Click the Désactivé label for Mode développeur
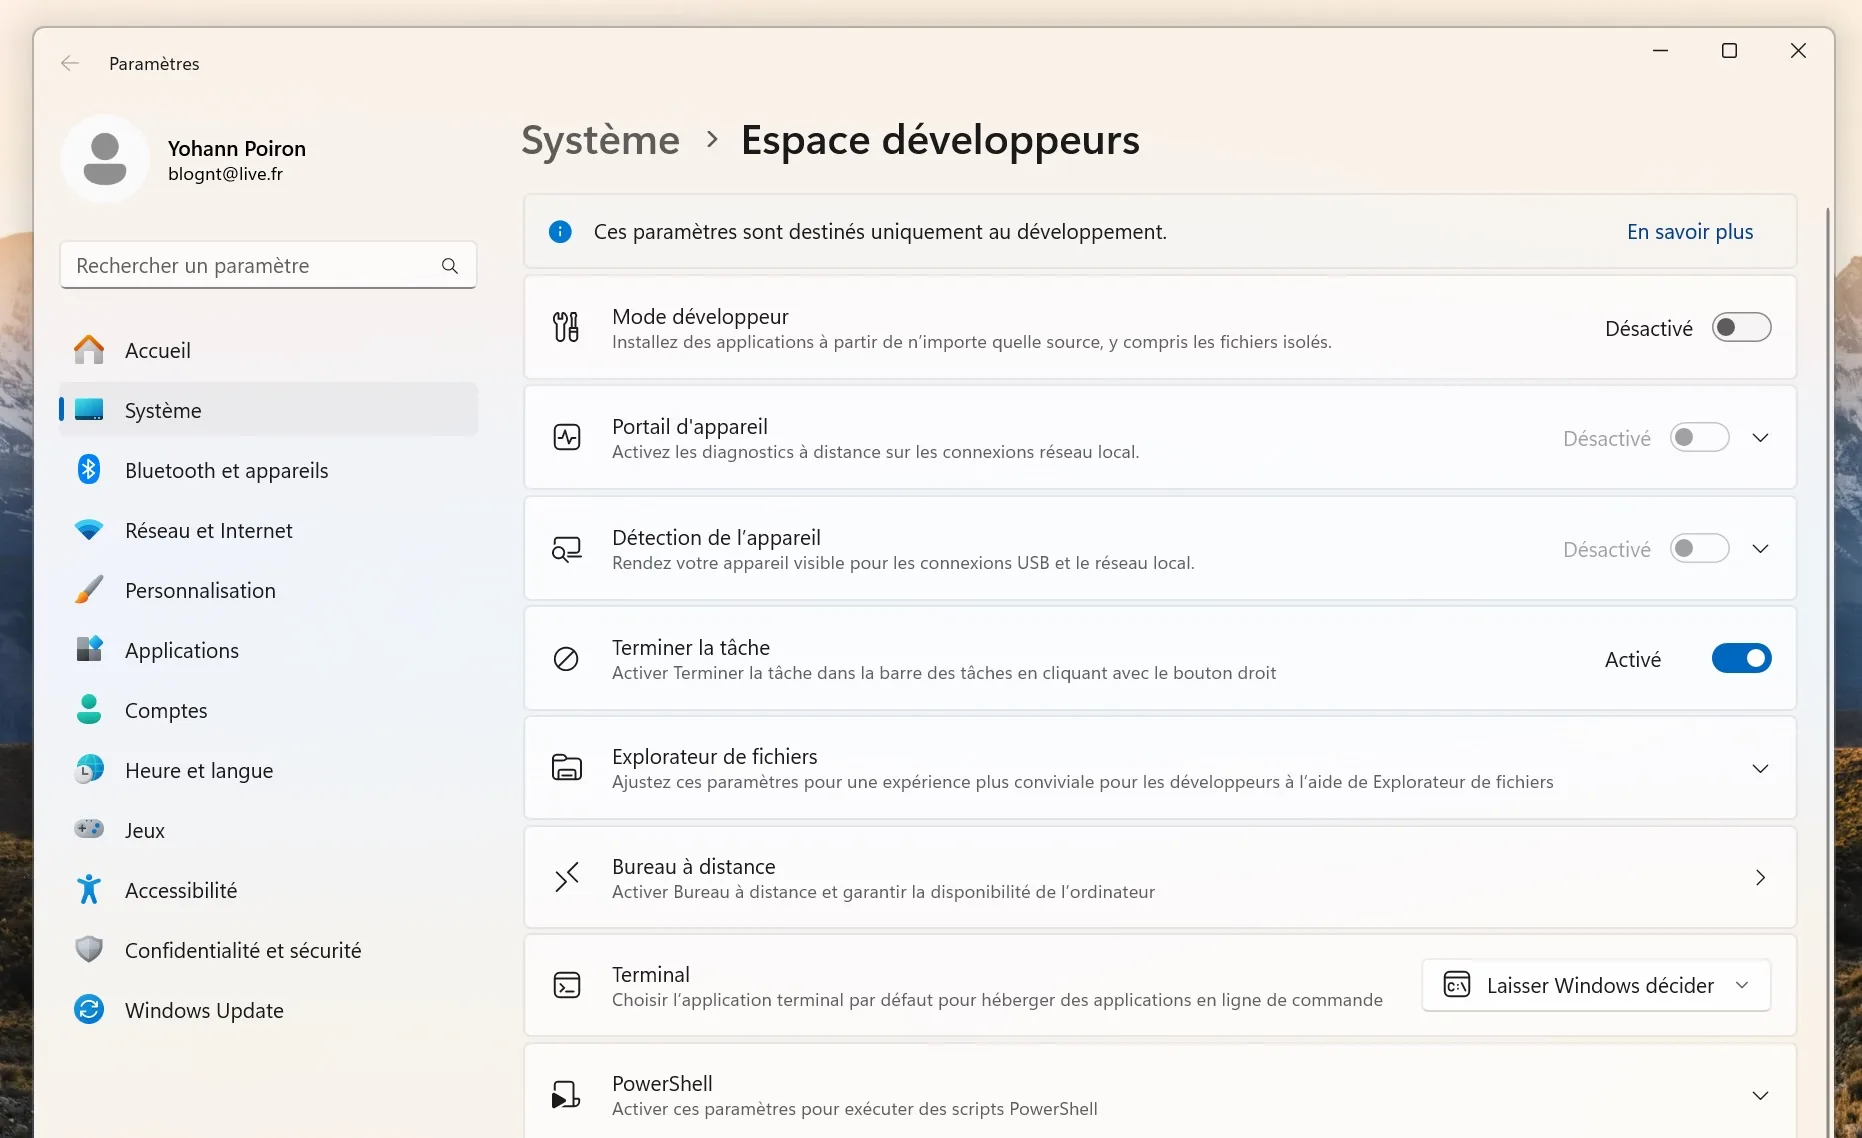1862x1138 pixels. click(1649, 328)
